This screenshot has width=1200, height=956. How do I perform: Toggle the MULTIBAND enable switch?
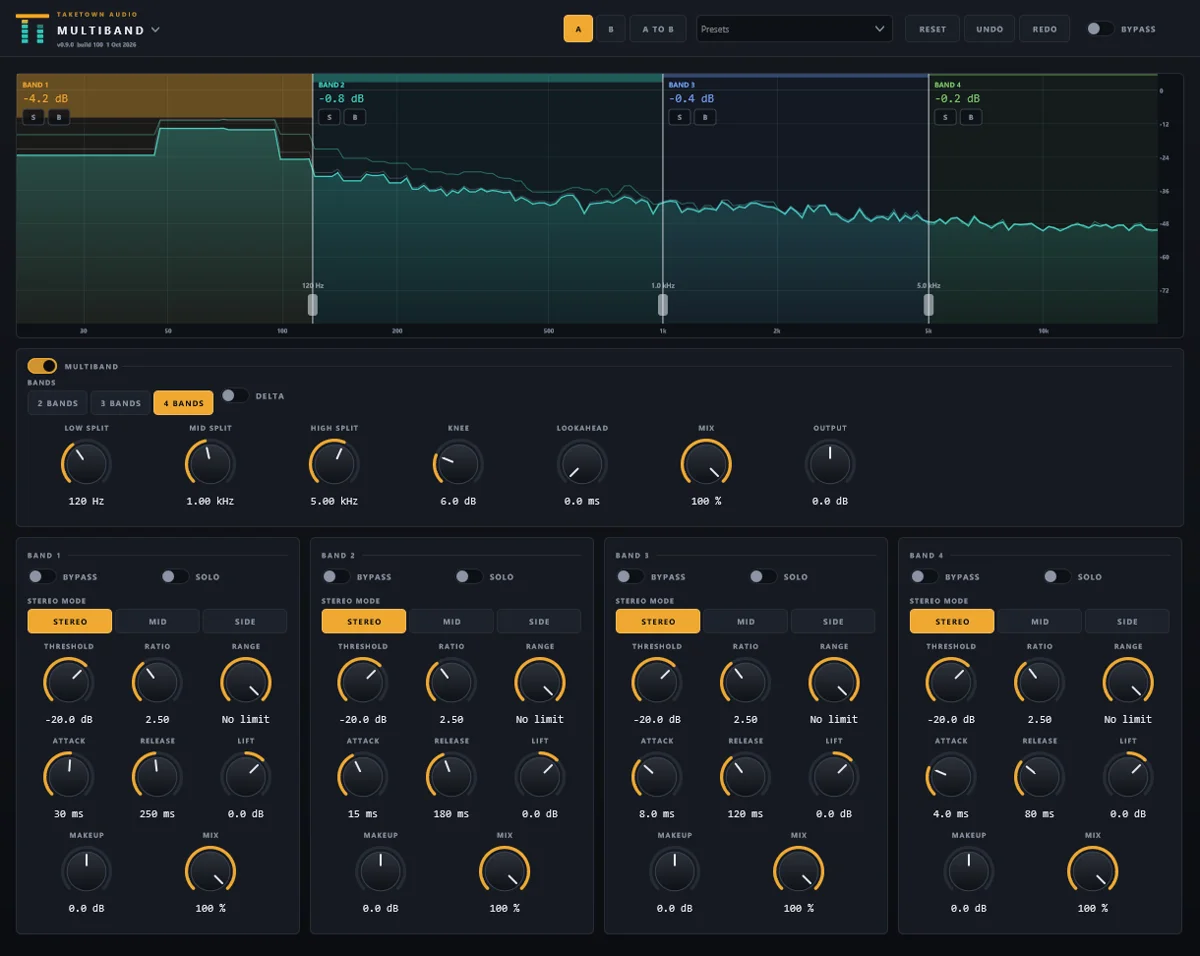click(42, 366)
